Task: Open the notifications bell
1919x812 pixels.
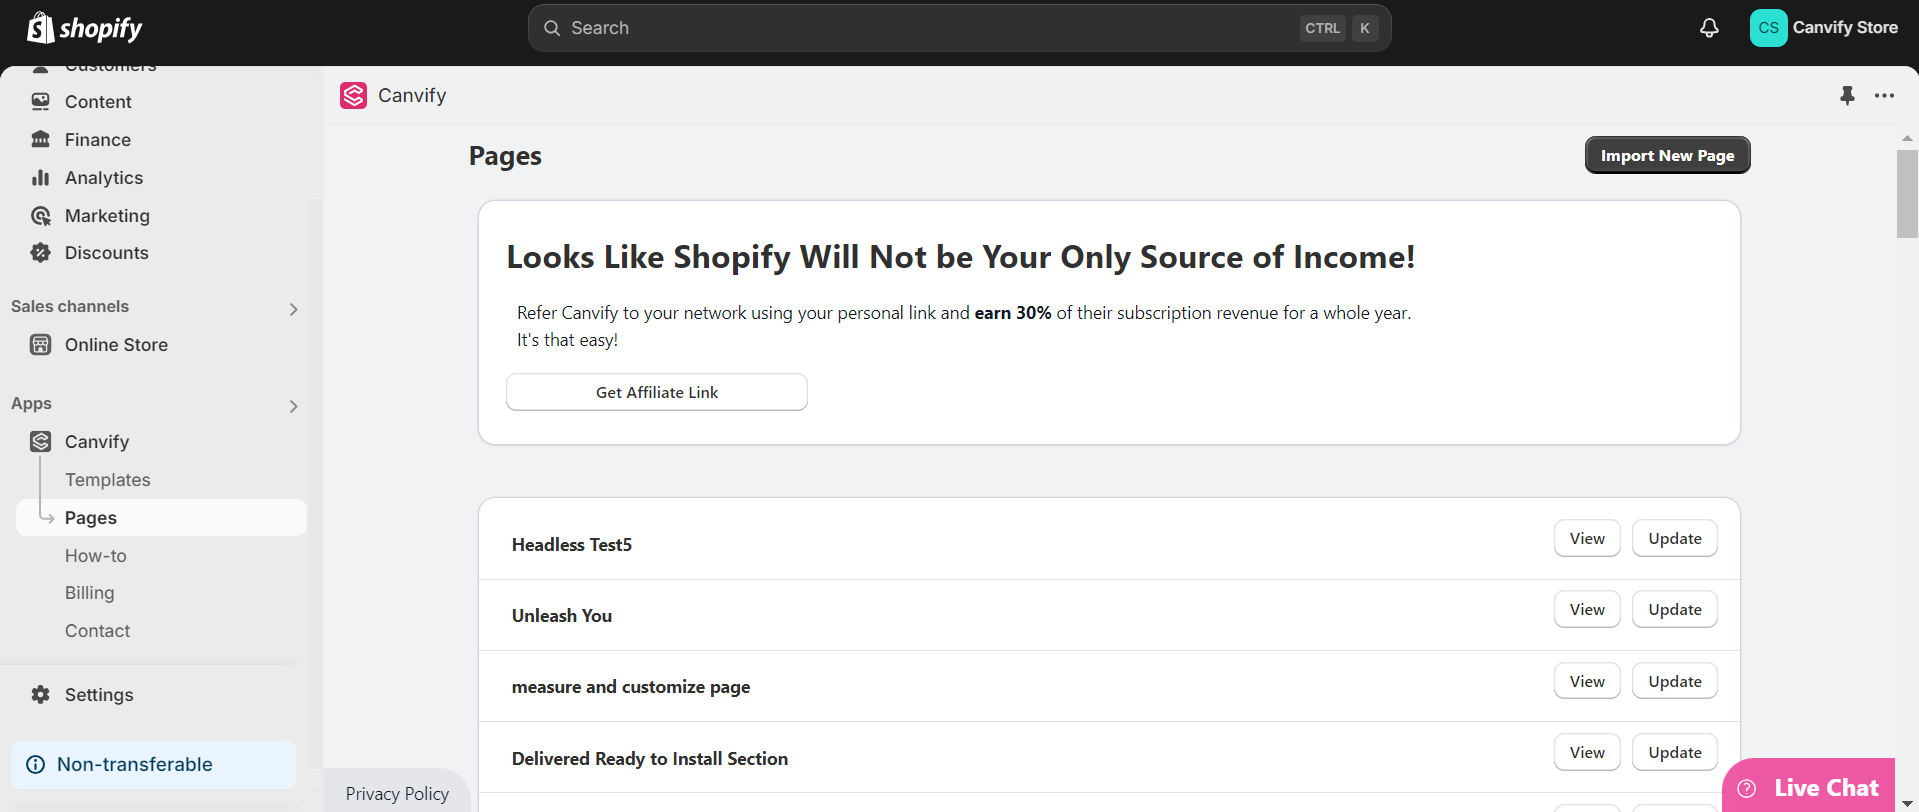Action: (x=1709, y=28)
